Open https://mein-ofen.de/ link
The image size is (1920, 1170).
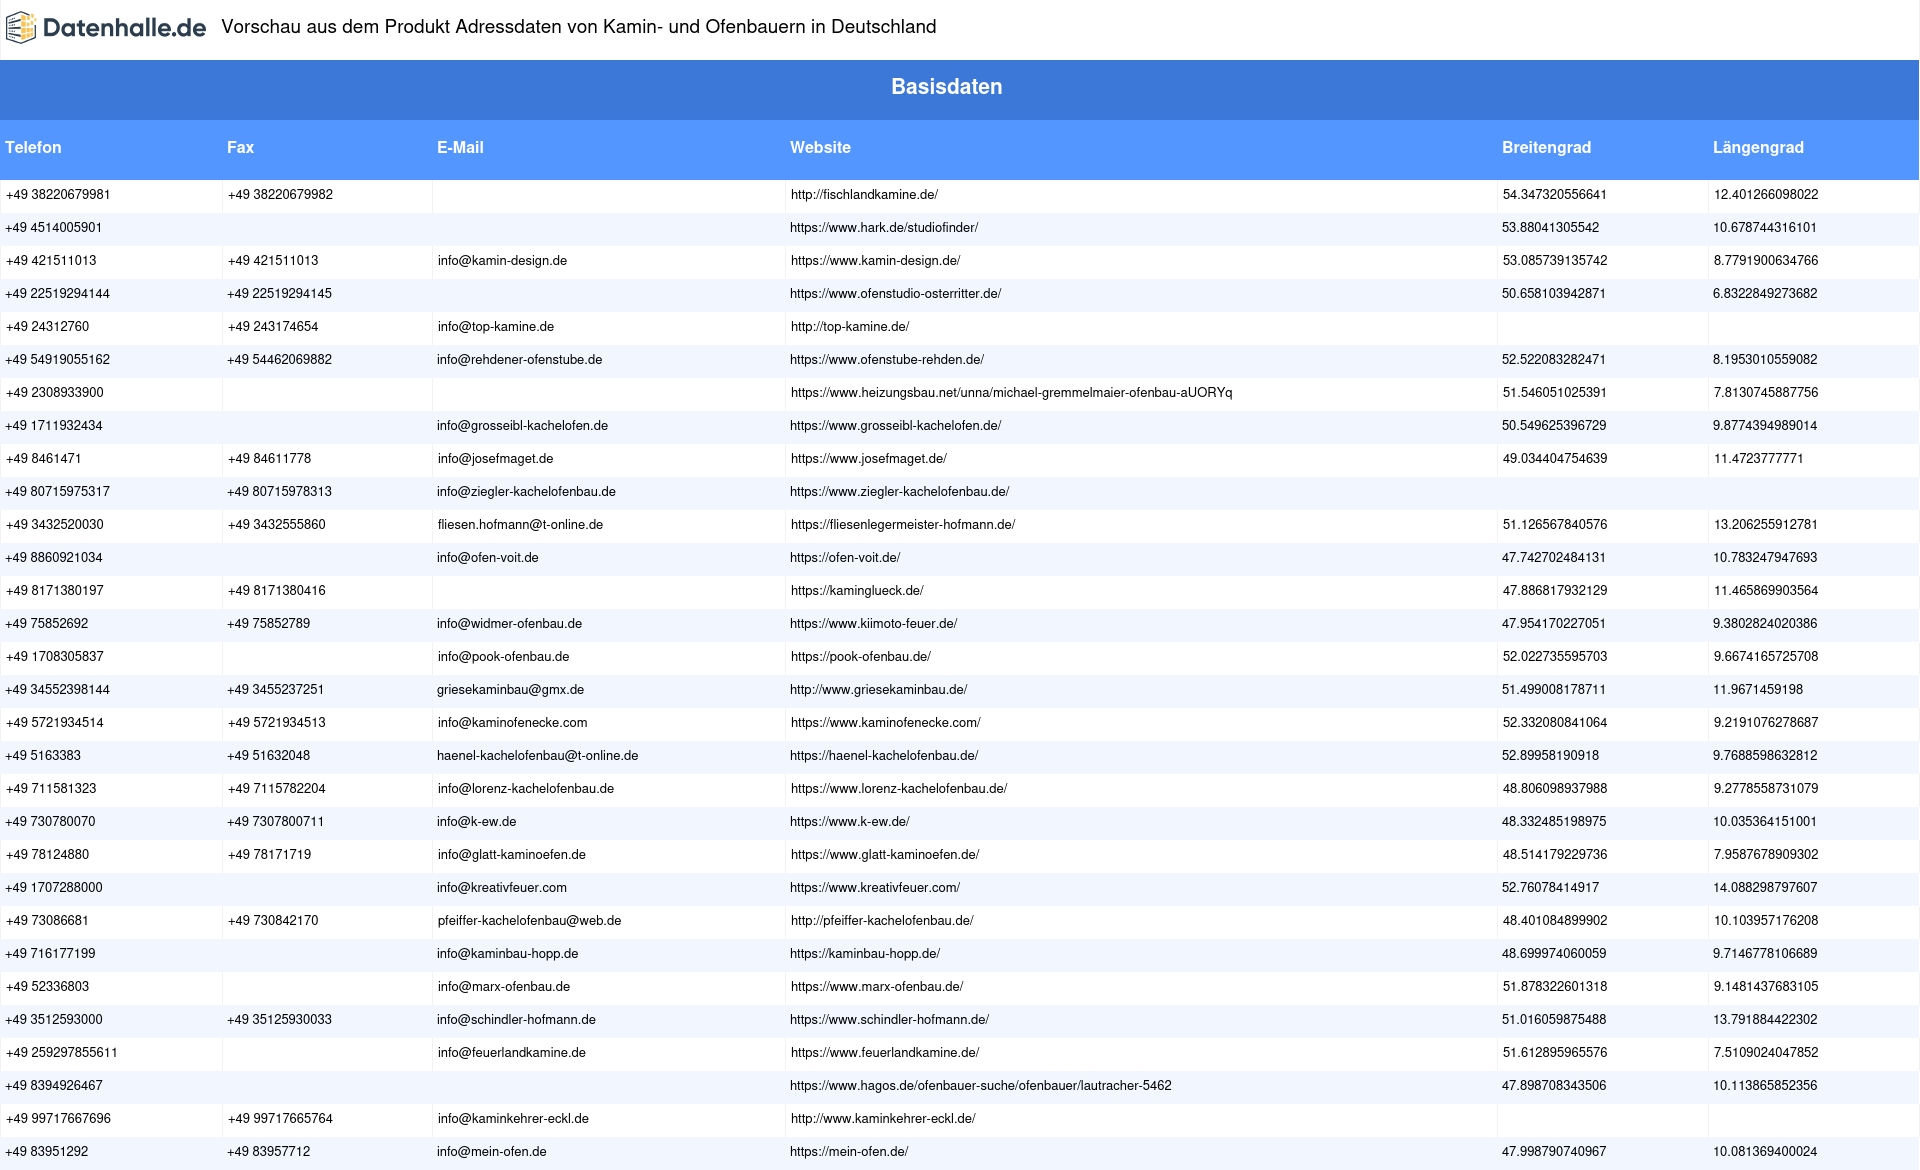click(x=849, y=1152)
